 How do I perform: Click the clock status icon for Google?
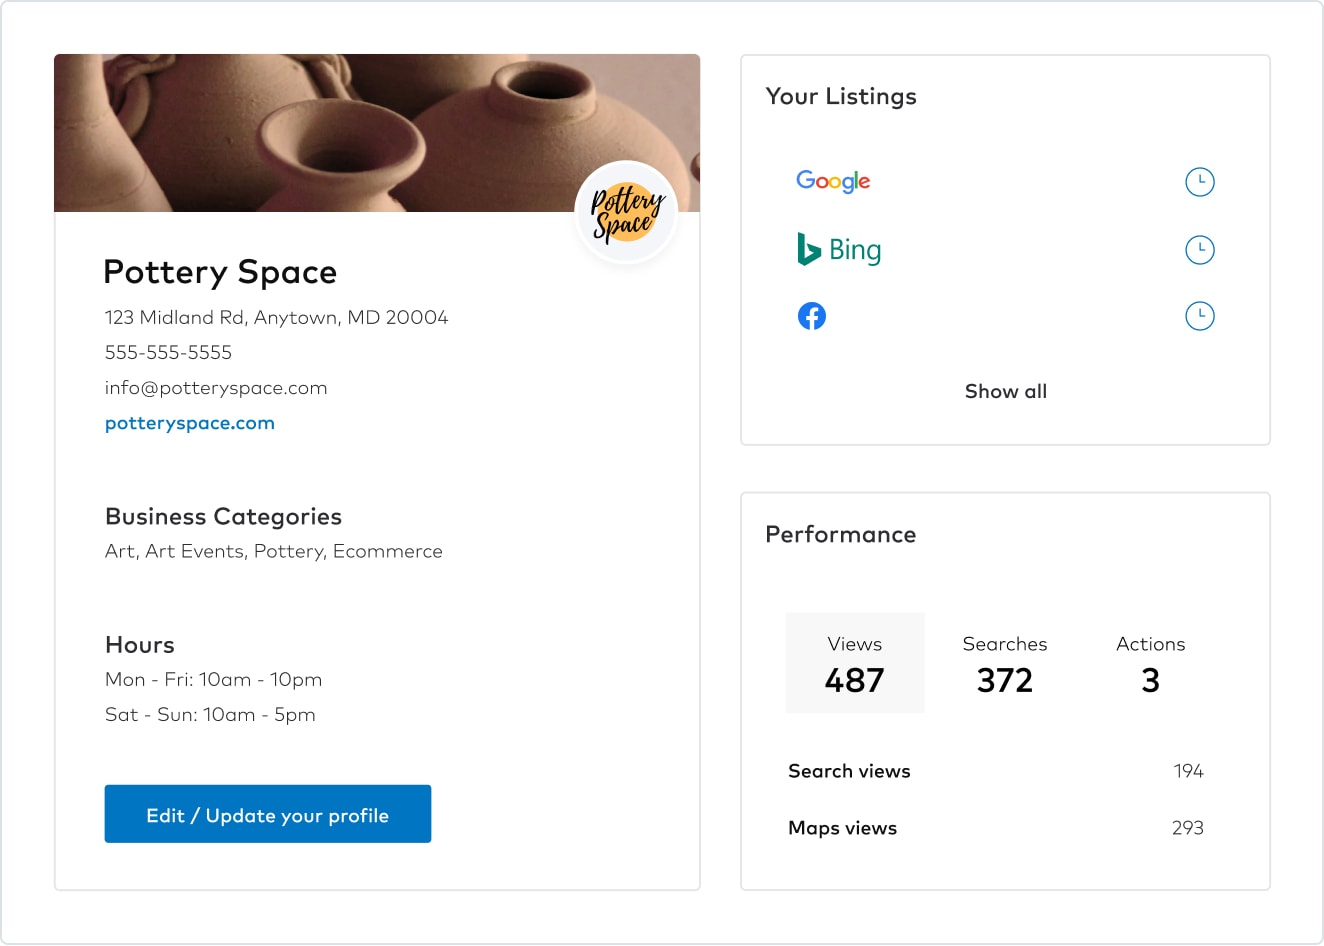point(1199,182)
